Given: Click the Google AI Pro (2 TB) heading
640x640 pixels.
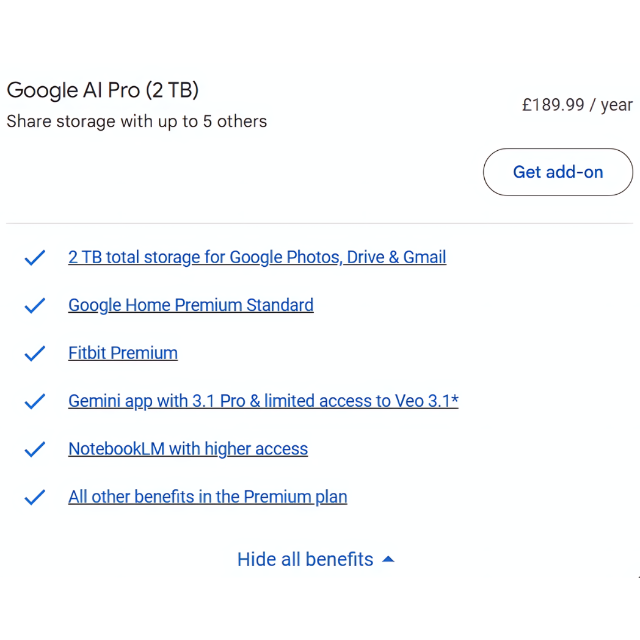Looking at the screenshot, I should point(103,90).
